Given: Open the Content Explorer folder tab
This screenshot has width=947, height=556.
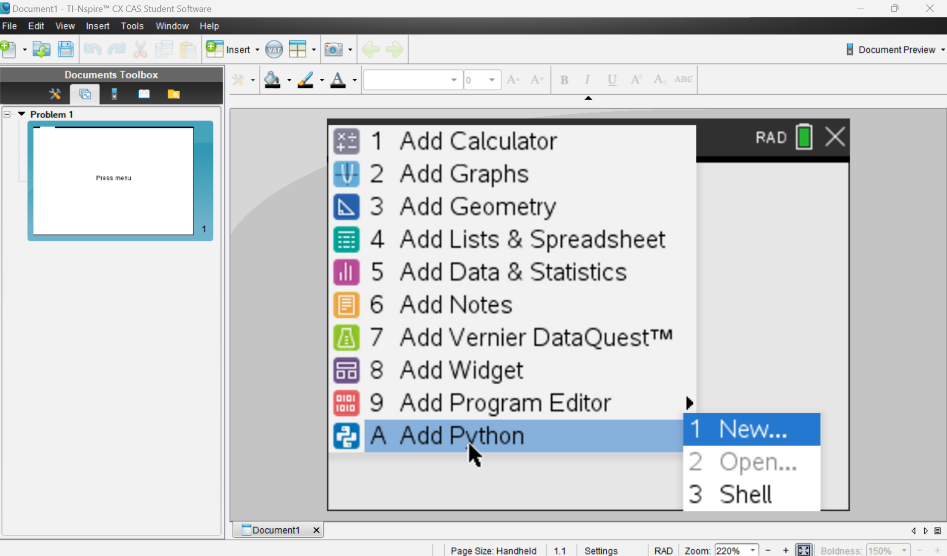Looking at the screenshot, I should coord(174,94).
